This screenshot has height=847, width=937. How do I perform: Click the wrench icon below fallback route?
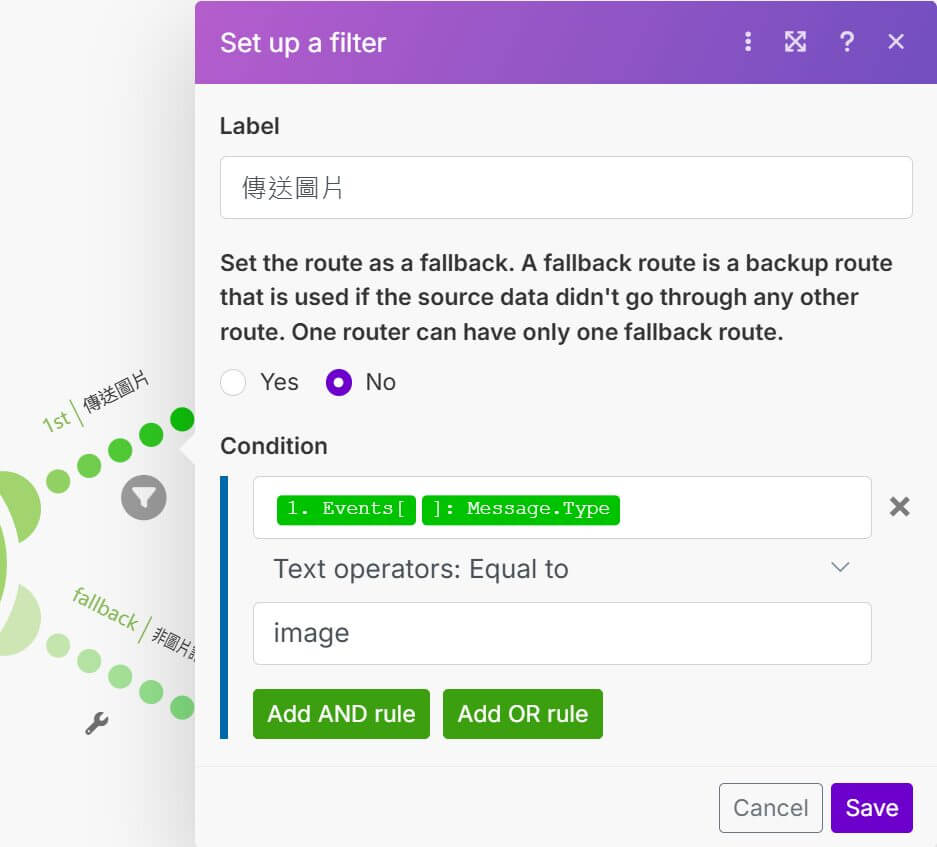click(x=96, y=724)
